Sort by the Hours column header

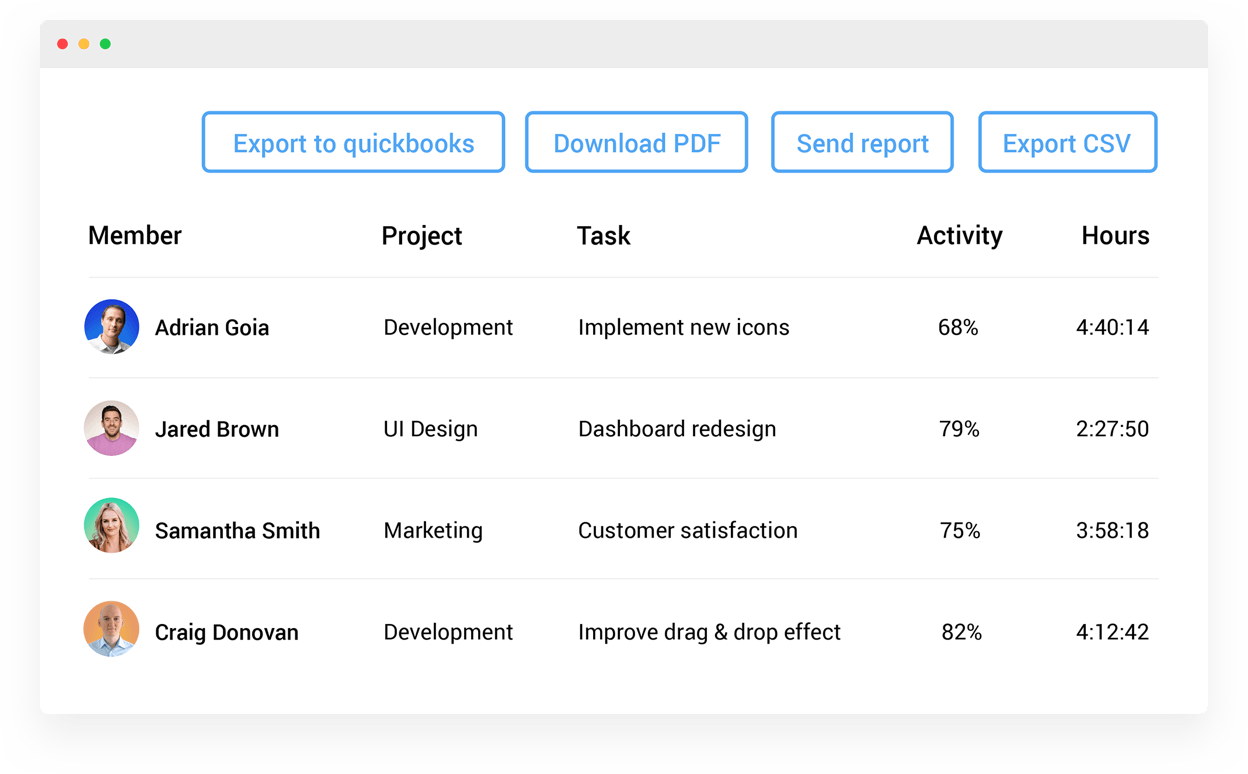coord(1115,236)
